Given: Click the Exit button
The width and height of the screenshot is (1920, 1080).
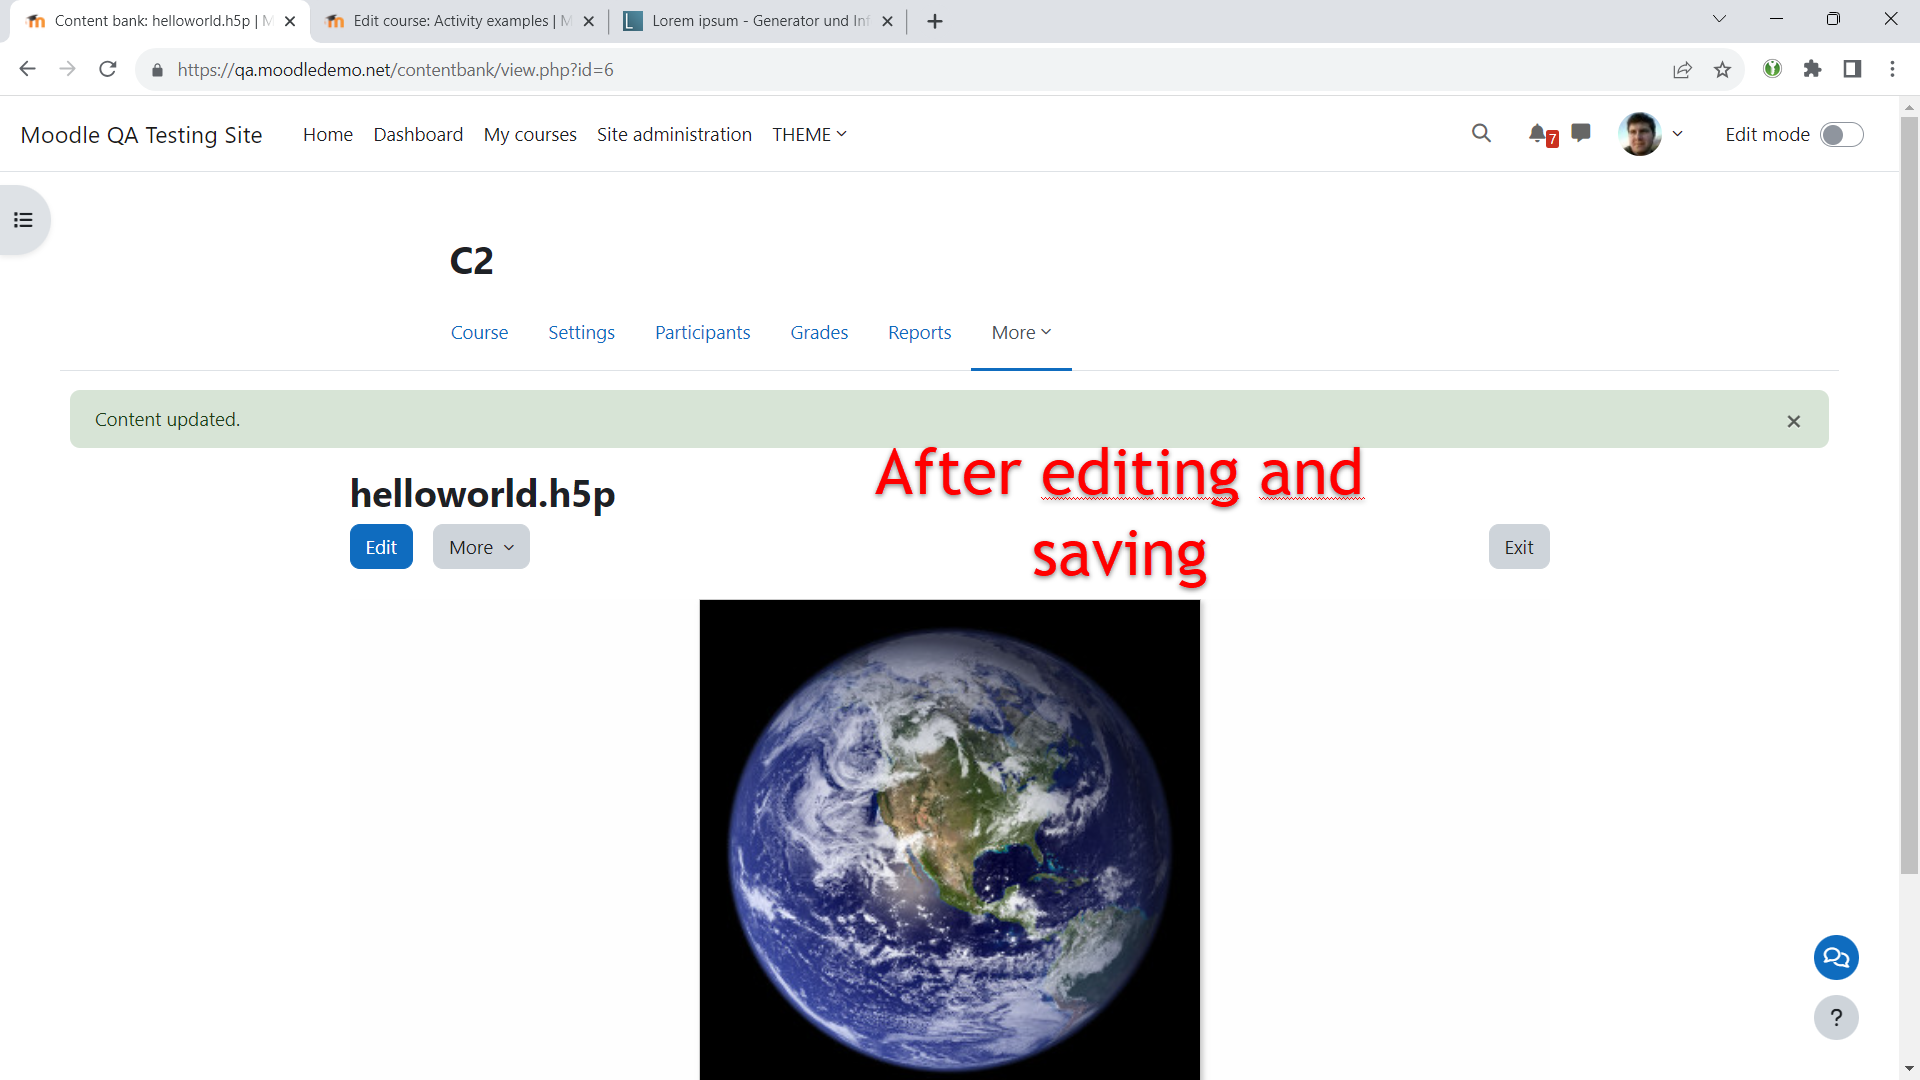Looking at the screenshot, I should point(1518,547).
